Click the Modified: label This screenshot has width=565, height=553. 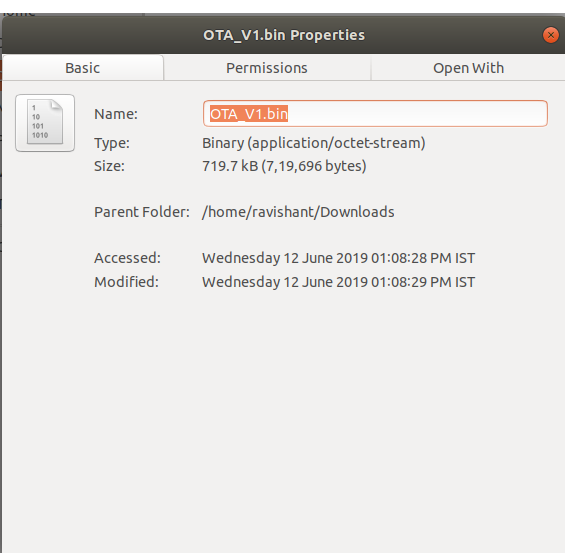(126, 282)
